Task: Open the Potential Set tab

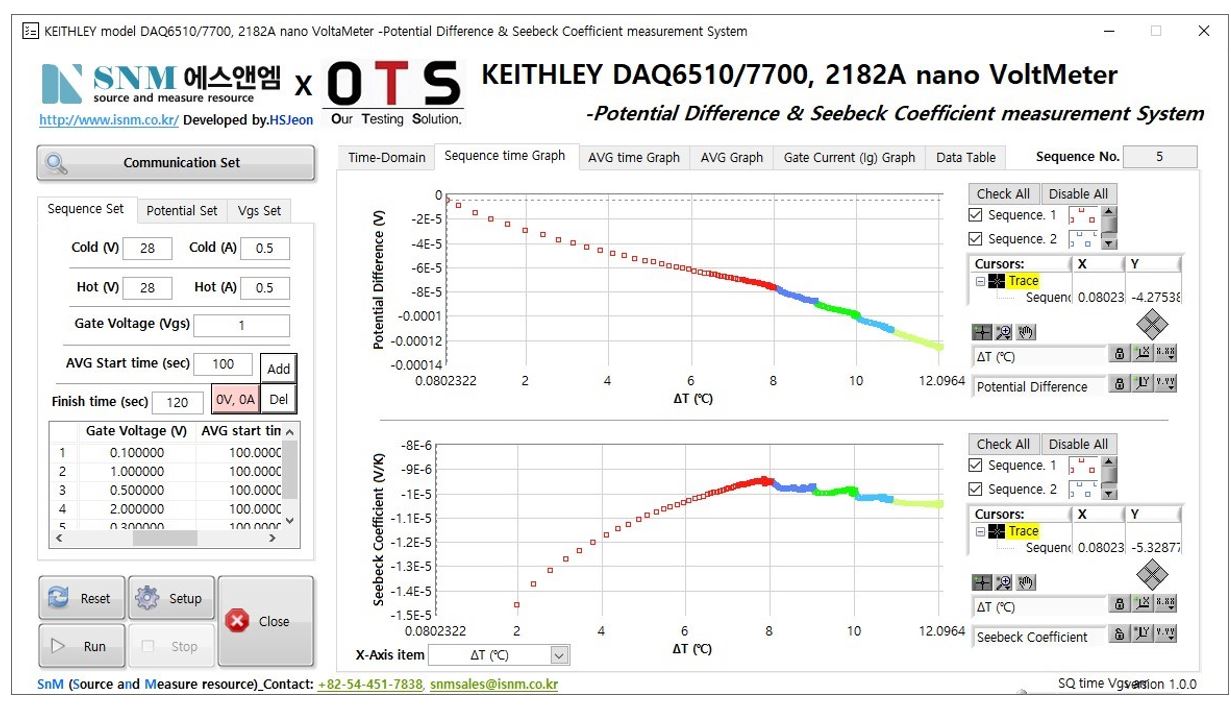Action: 181,210
